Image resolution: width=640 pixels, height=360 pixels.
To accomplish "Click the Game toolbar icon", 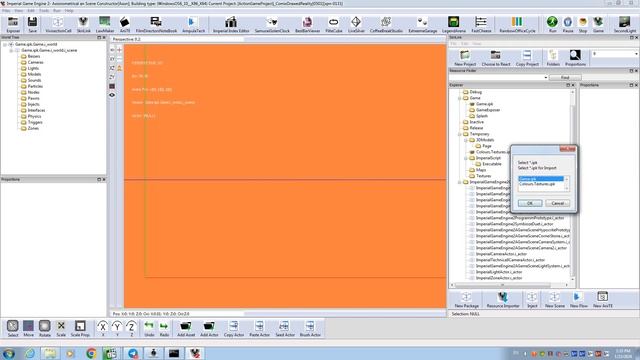I will pyautogui.click(x=598, y=24).
